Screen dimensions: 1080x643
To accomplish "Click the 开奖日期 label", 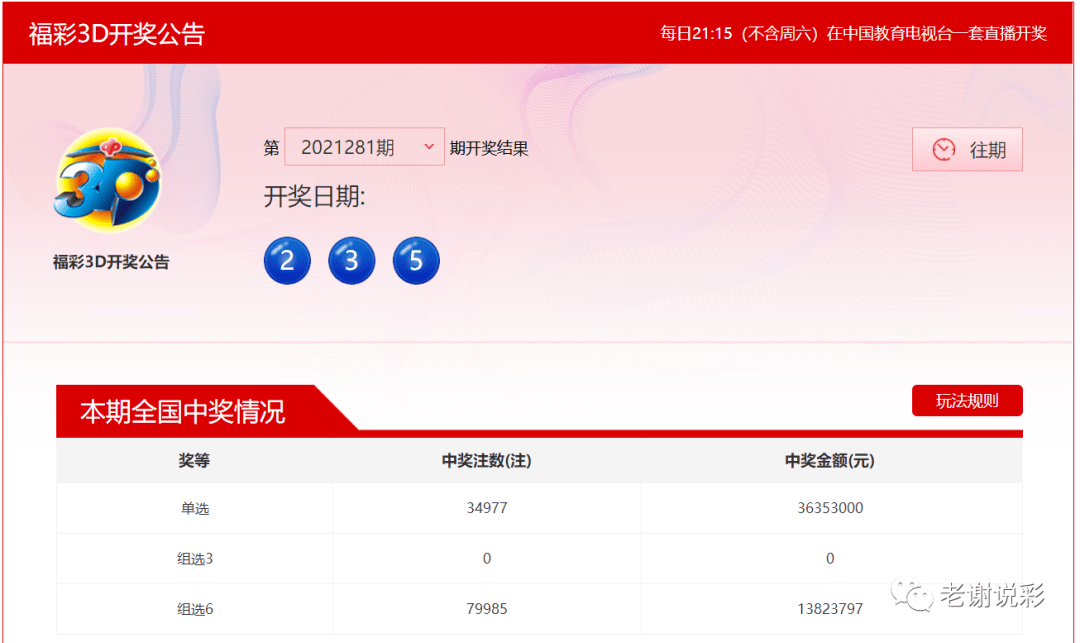I will pyautogui.click(x=314, y=197).
